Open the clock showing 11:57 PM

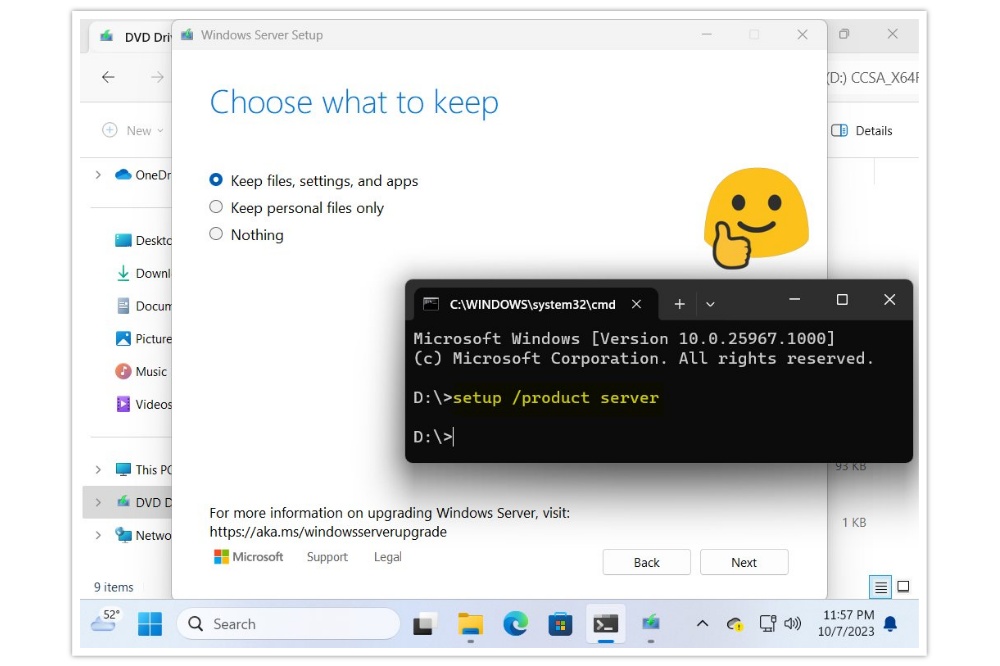coord(847,623)
